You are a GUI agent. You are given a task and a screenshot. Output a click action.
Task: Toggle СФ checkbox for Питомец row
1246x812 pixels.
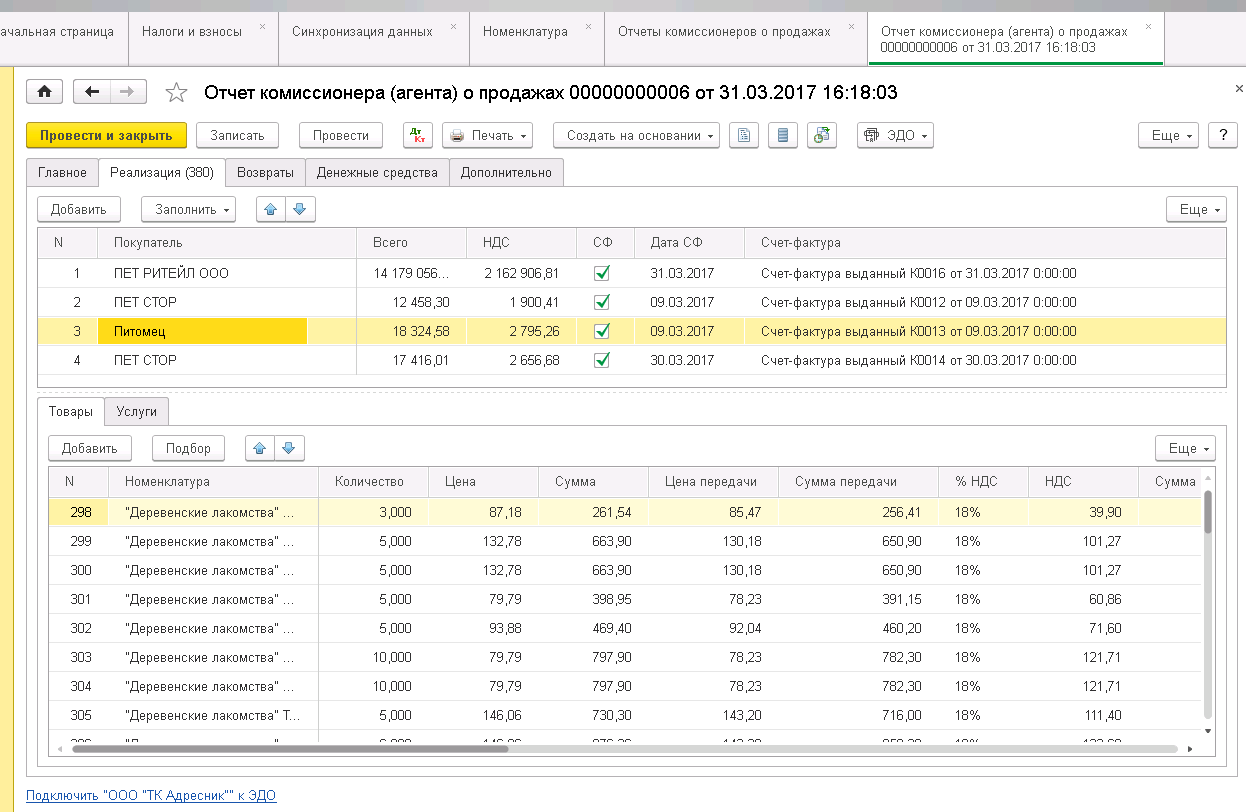[602, 331]
